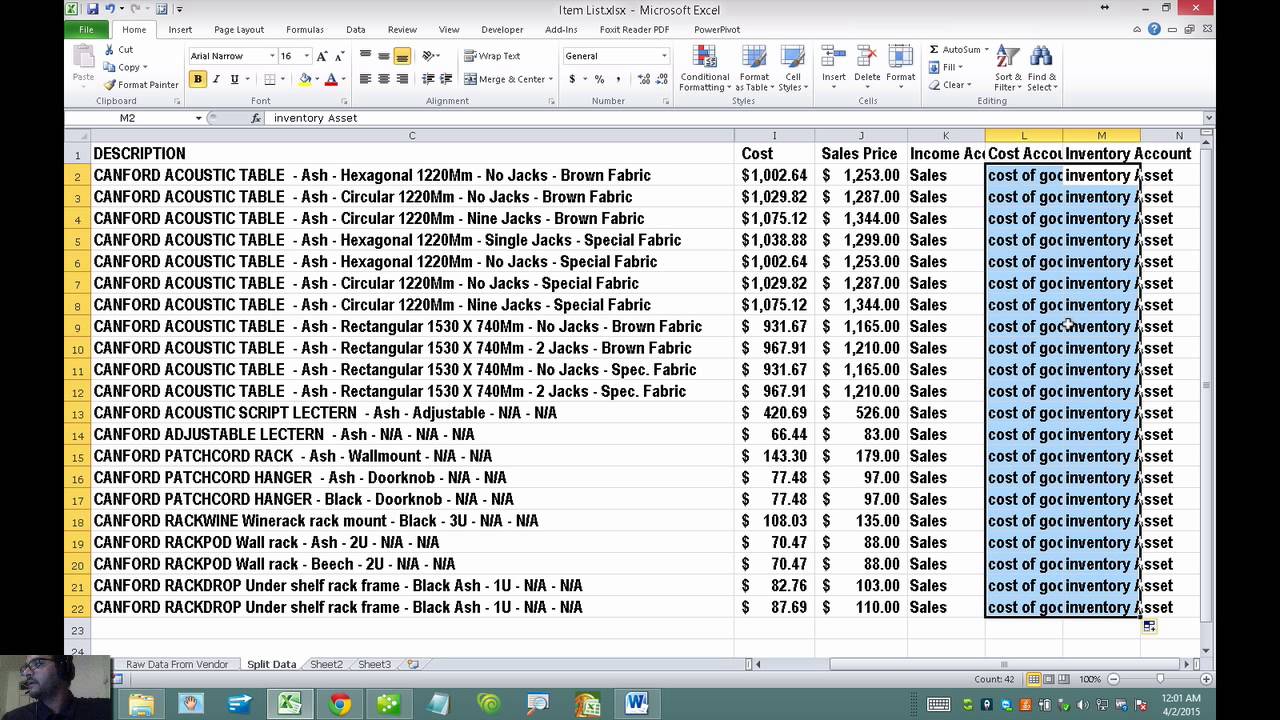Select the row 13 header
The image size is (1280, 720).
tap(77, 413)
